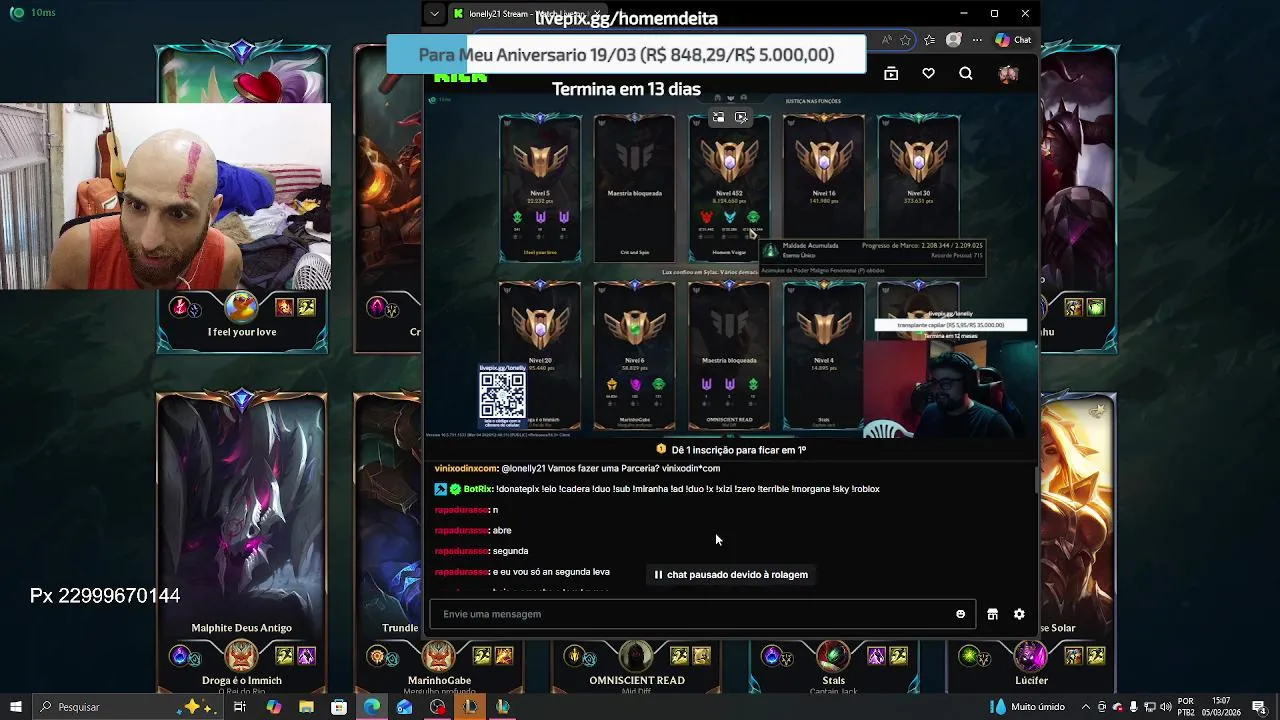Click the BotRix moderator badge icon

click(x=440, y=489)
